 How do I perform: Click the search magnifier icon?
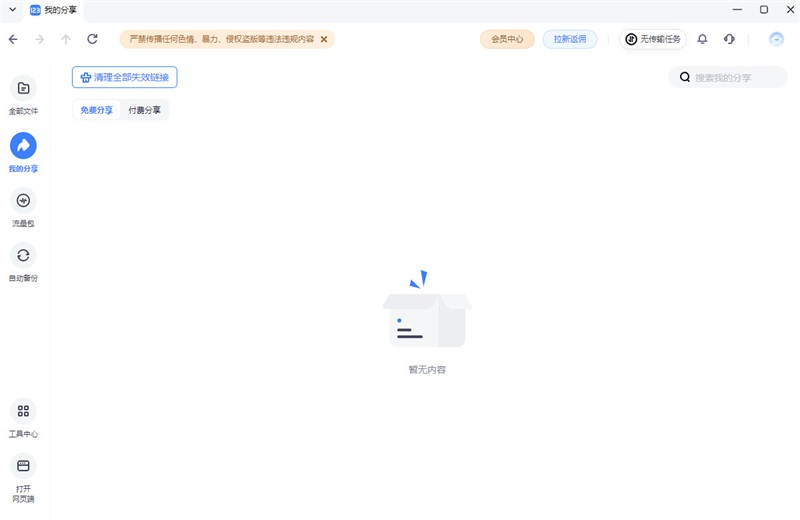pyautogui.click(x=685, y=77)
